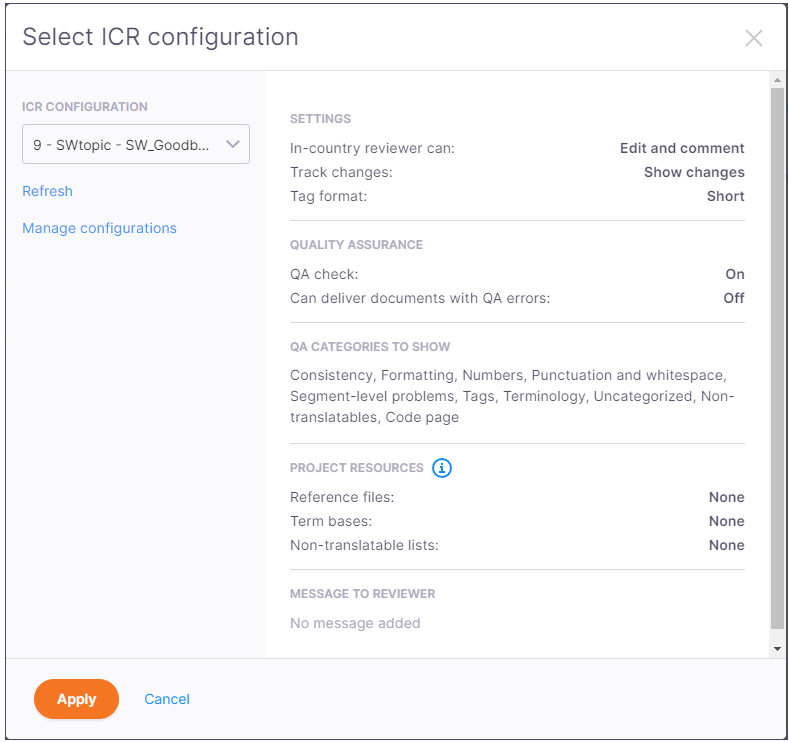Click the QA categories list text
The height and width of the screenshot is (742, 789).
click(x=510, y=396)
